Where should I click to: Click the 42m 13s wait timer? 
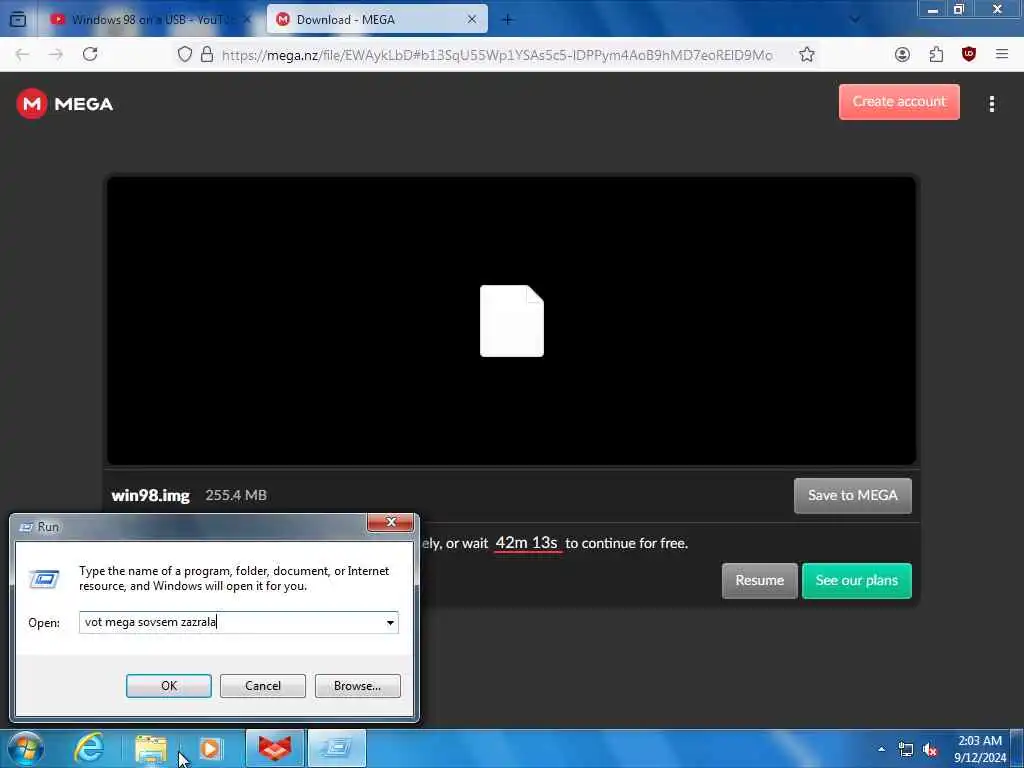point(526,543)
